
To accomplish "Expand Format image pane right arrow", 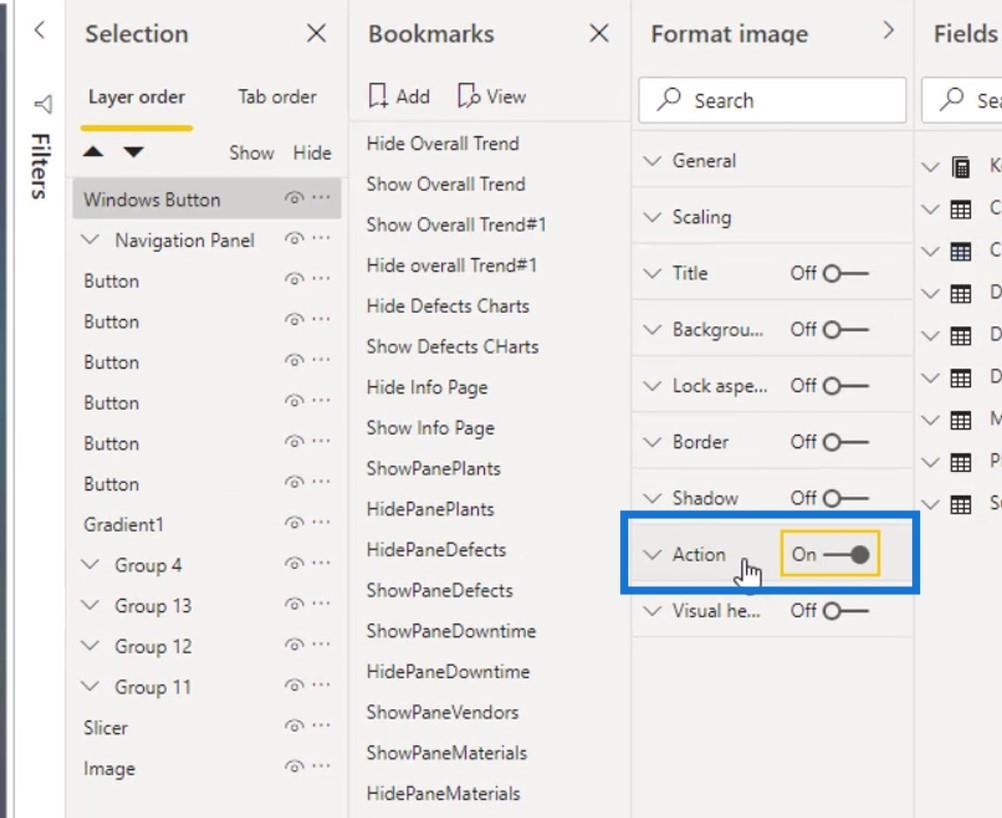I will (x=888, y=30).
